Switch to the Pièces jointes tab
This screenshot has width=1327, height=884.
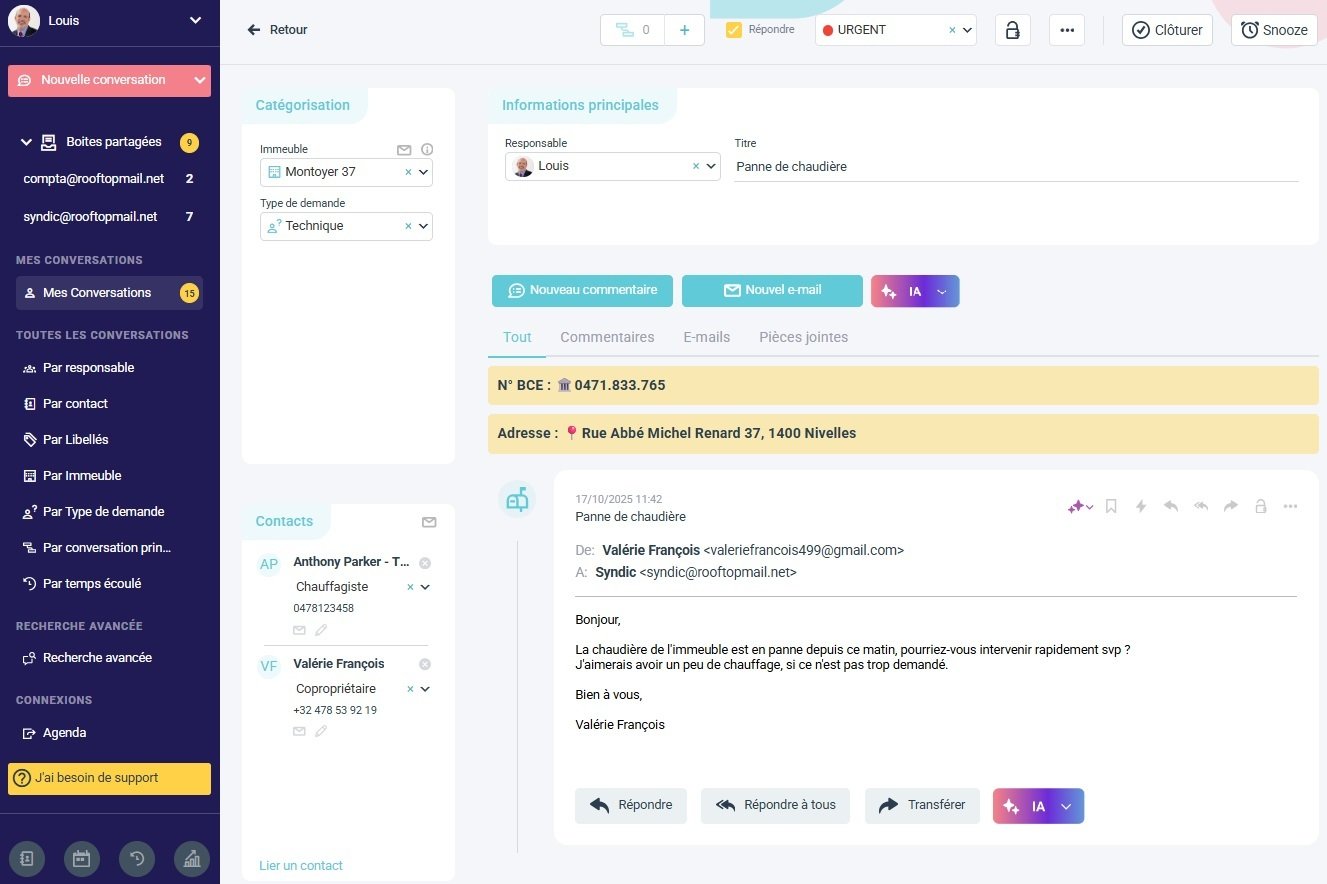[x=803, y=338]
